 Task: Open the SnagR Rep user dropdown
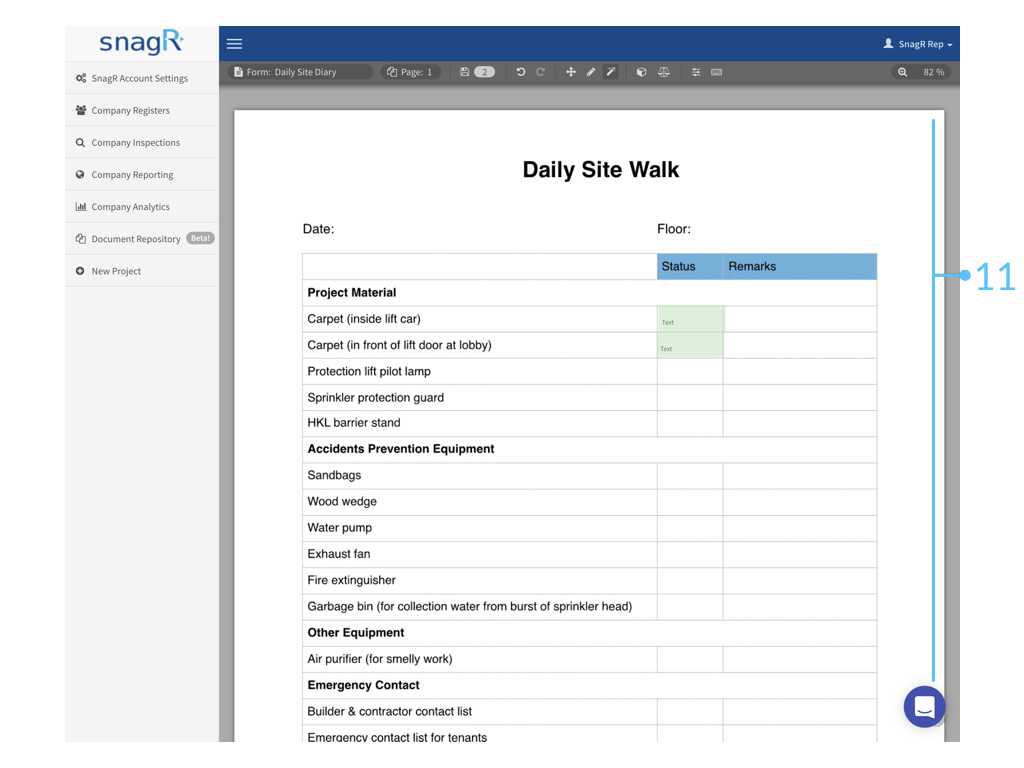click(x=918, y=44)
